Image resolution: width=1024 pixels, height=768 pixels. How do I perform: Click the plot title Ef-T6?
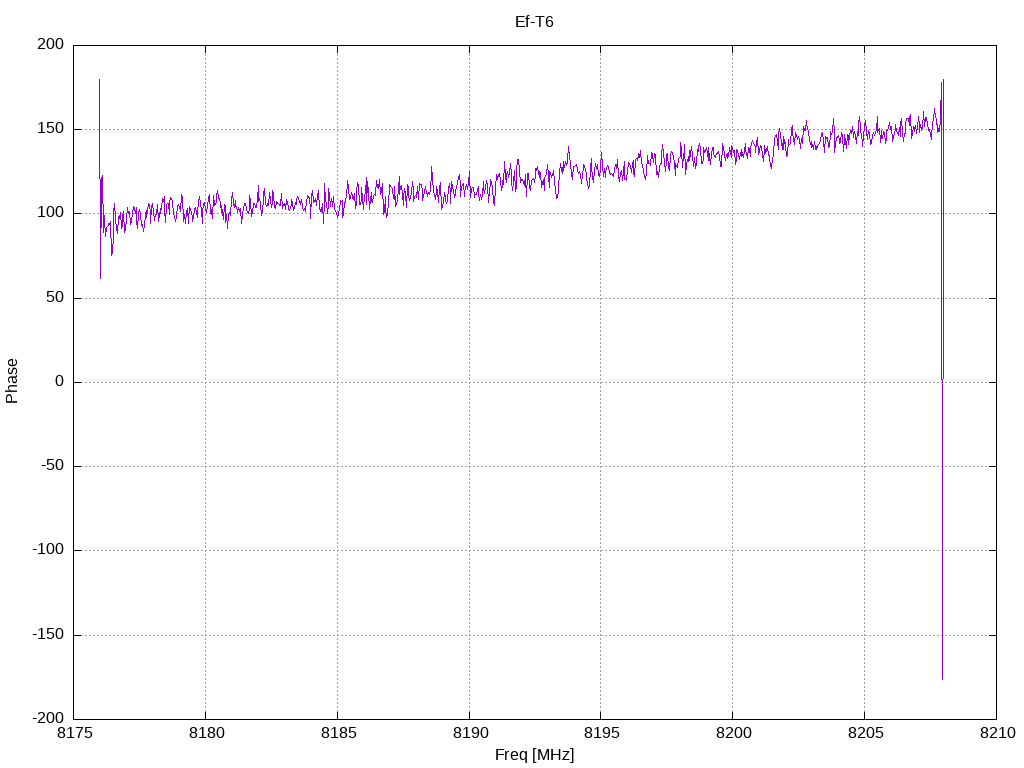point(534,21)
